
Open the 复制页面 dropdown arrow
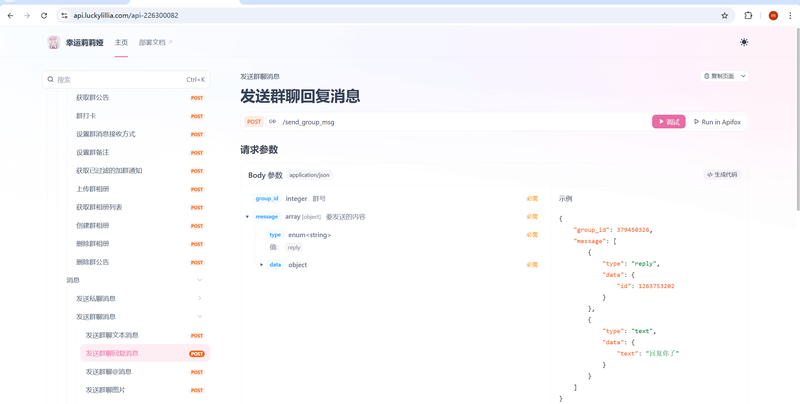click(743, 76)
